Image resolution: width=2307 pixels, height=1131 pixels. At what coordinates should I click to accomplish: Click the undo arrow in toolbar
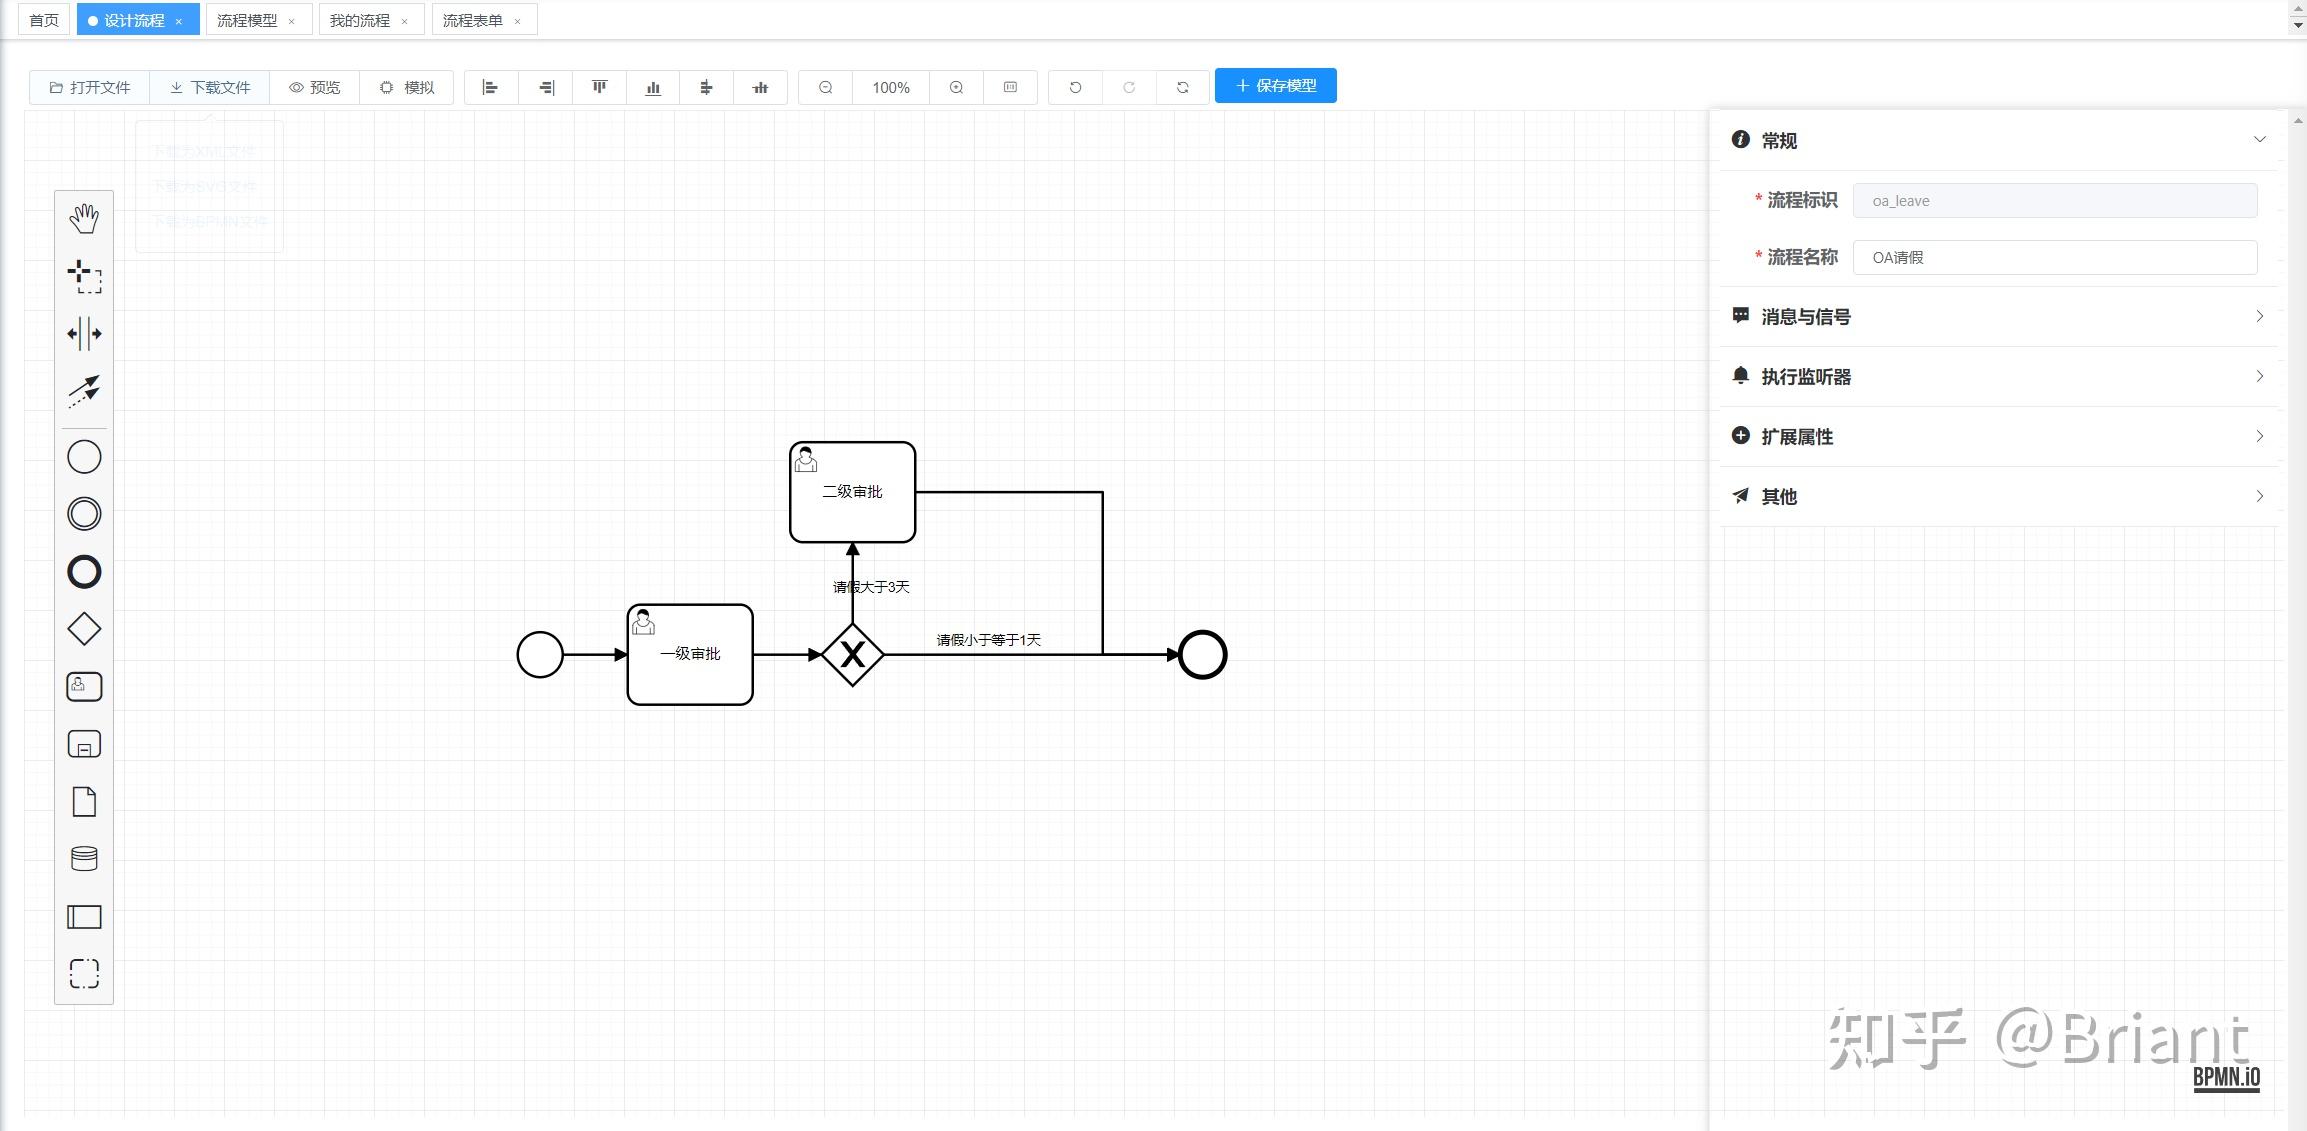click(1075, 87)
